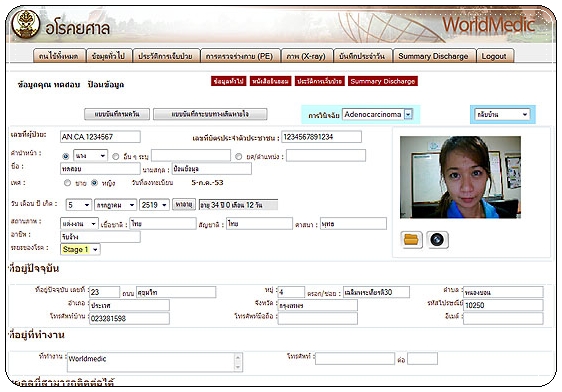This screenshot has height=392, width=562.
Task: Select the title prefix radio button
Action: 66,156
